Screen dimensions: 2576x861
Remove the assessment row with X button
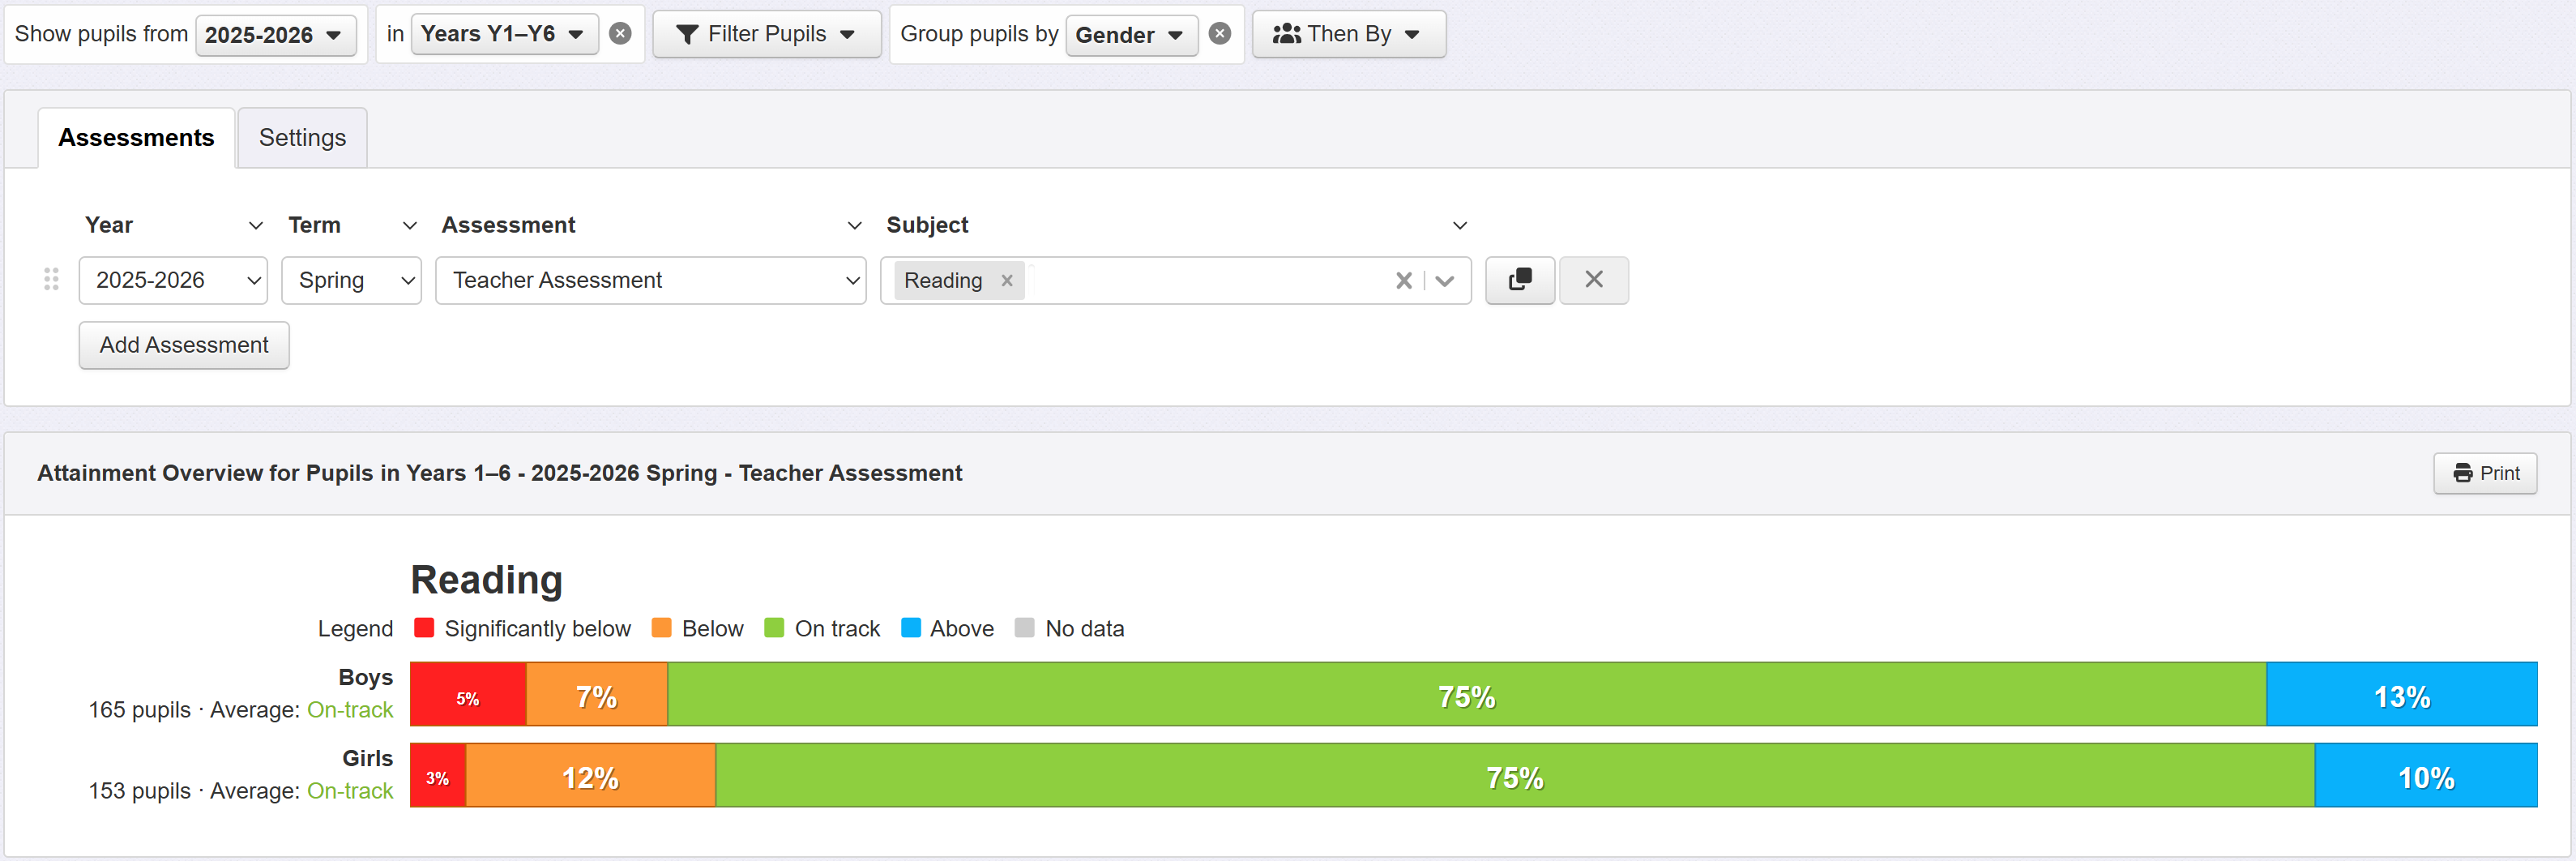1593,280
